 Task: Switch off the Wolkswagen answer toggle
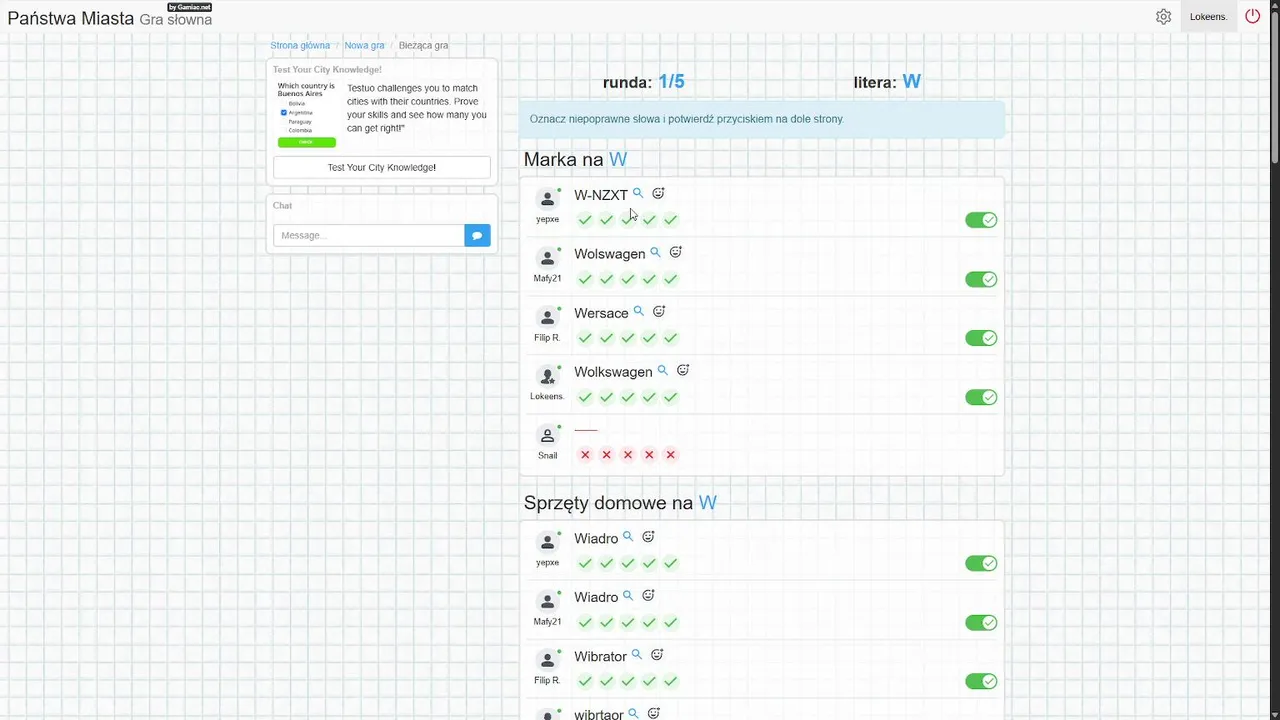[x=981, y=397]
